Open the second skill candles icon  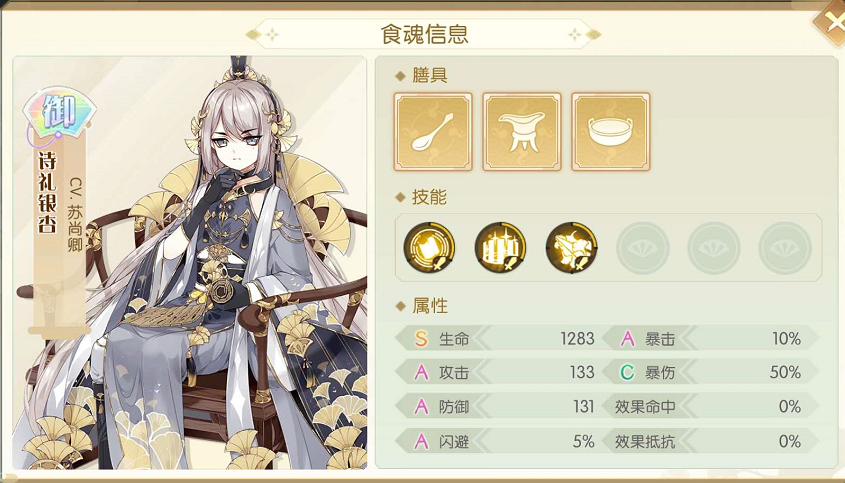501,247
